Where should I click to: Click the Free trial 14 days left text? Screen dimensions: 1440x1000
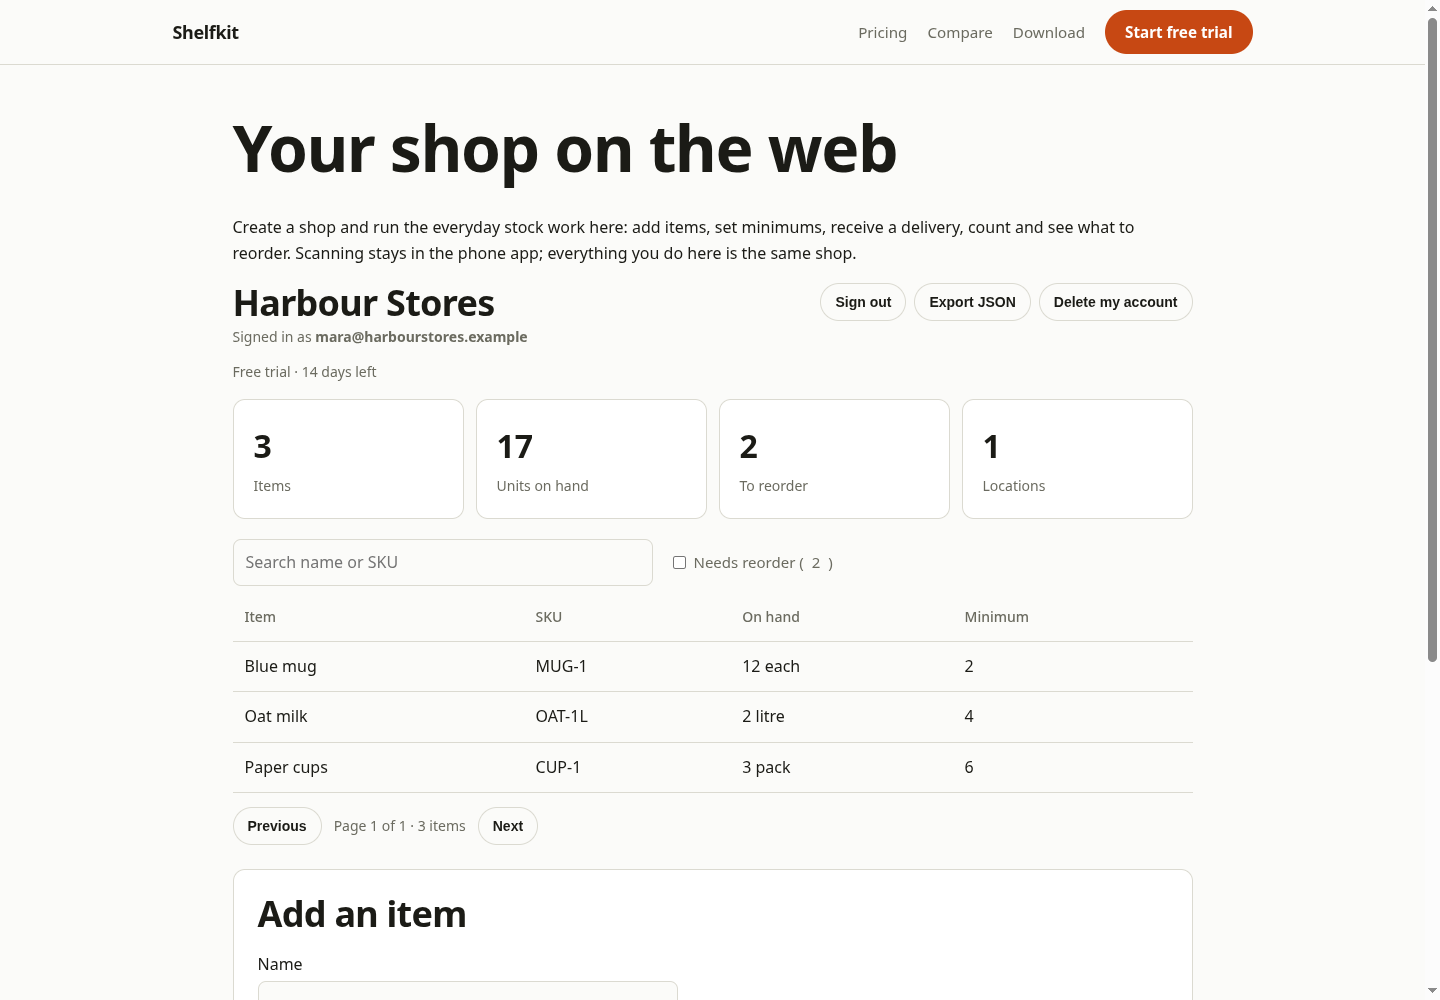(304, 372)
